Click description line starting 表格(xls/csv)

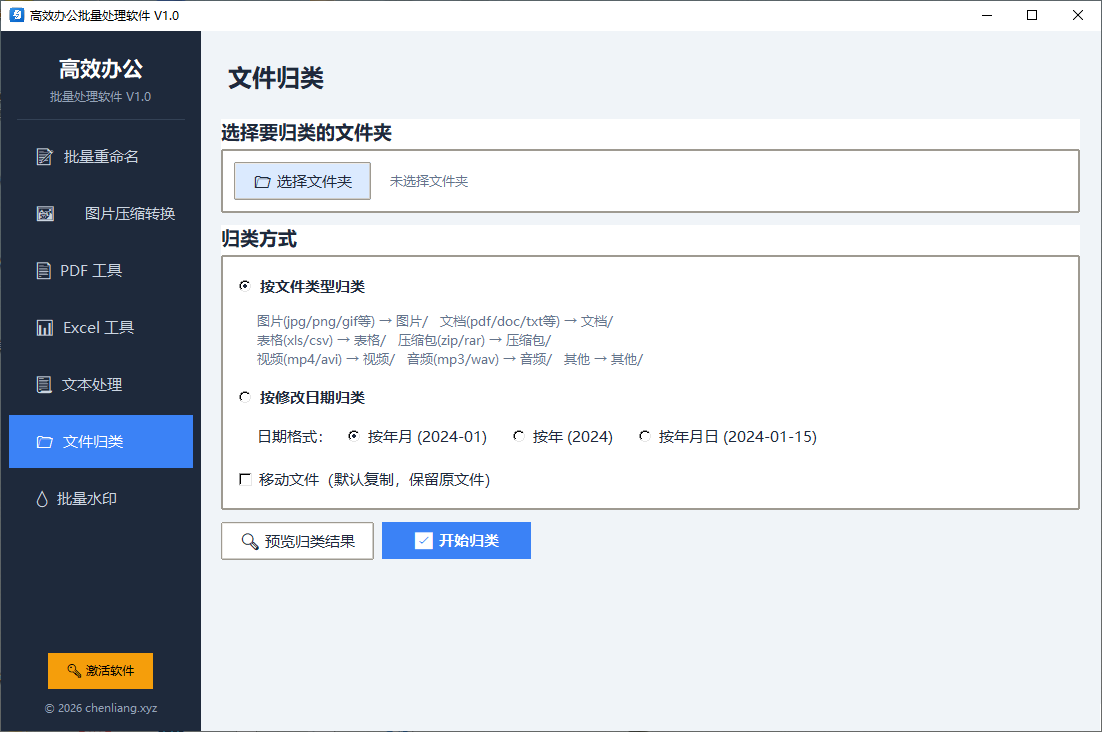pos(403,340)
